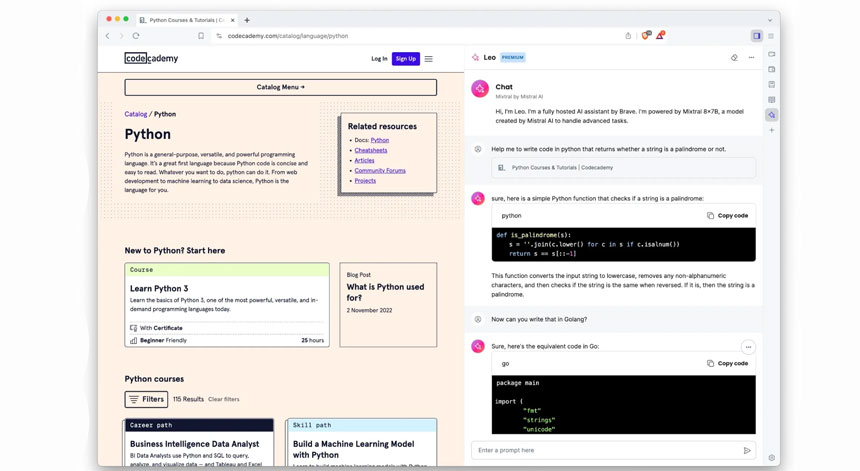The width and height of the screenshot is (860, 471).
Task: Clear the Leo conversation with the eraser icon
Action: [x=734, y=58]
